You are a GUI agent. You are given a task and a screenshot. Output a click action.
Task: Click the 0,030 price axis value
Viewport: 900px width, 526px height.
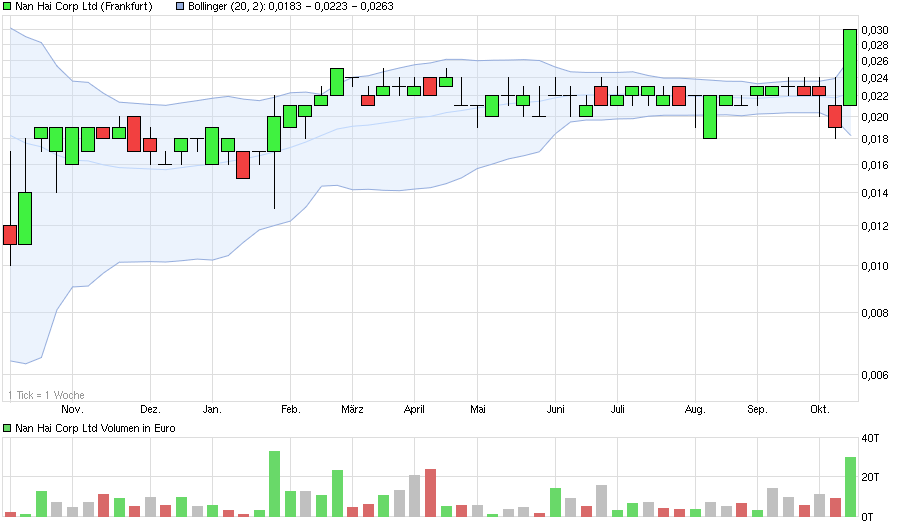(875, 30)
